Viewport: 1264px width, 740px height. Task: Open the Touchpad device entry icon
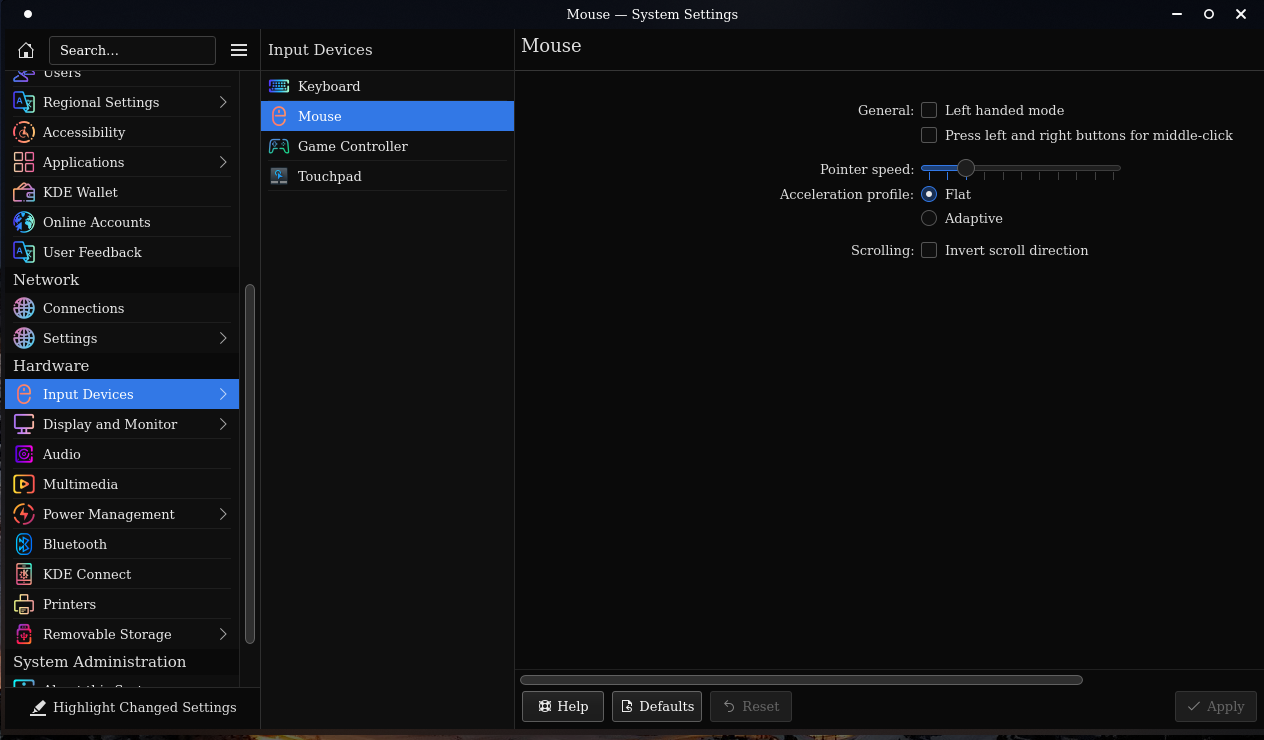point(279,176)
